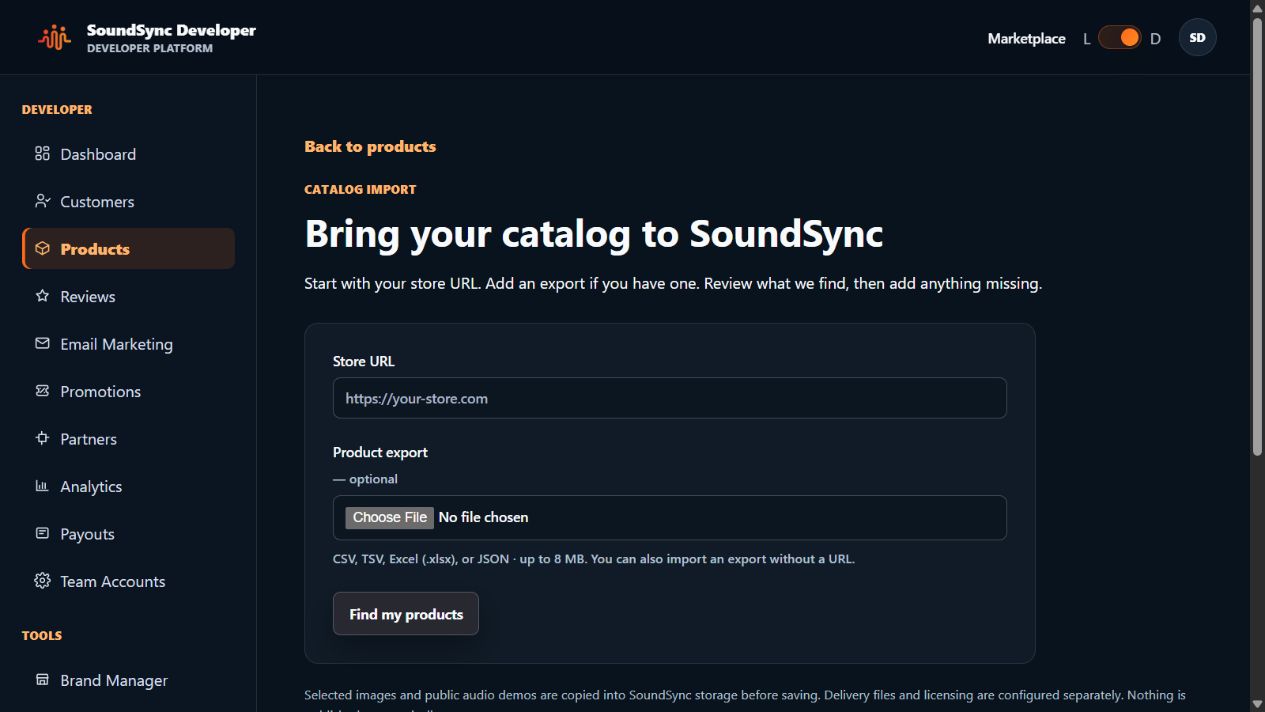Open Email Marketing from sidebar

tap(128, 344)
